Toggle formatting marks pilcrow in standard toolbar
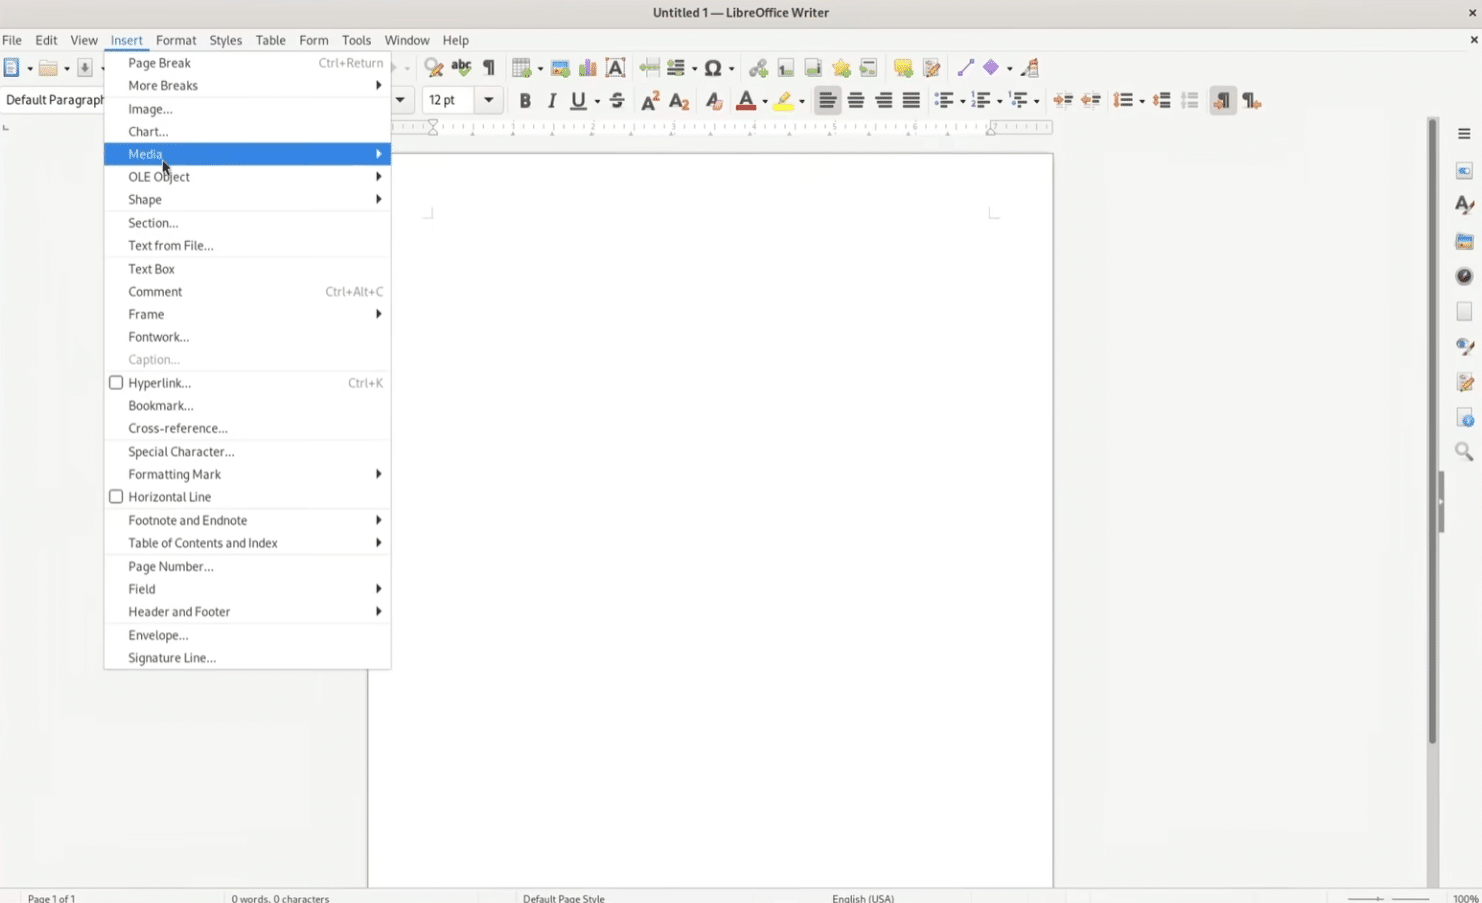1482x903 pixels. pyautogui.click(x=489, y=68)
